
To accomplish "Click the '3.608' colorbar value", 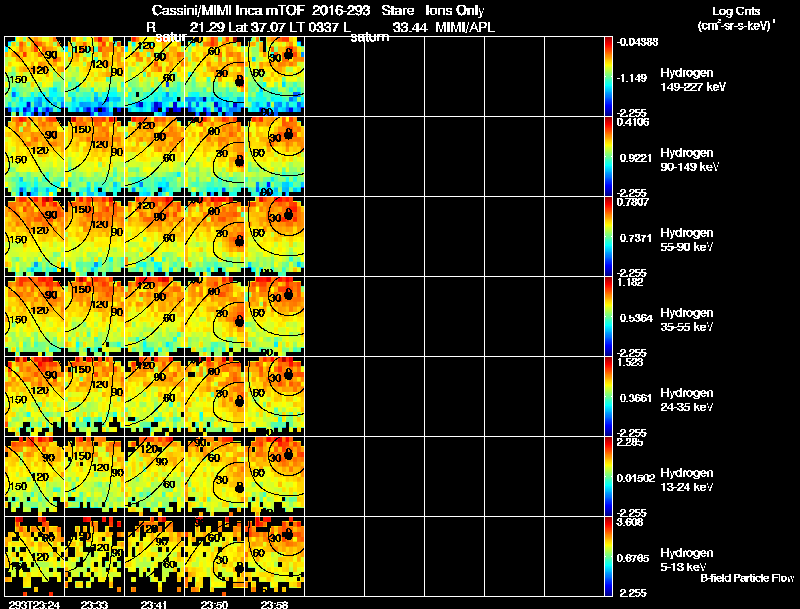I will point(630,522).
